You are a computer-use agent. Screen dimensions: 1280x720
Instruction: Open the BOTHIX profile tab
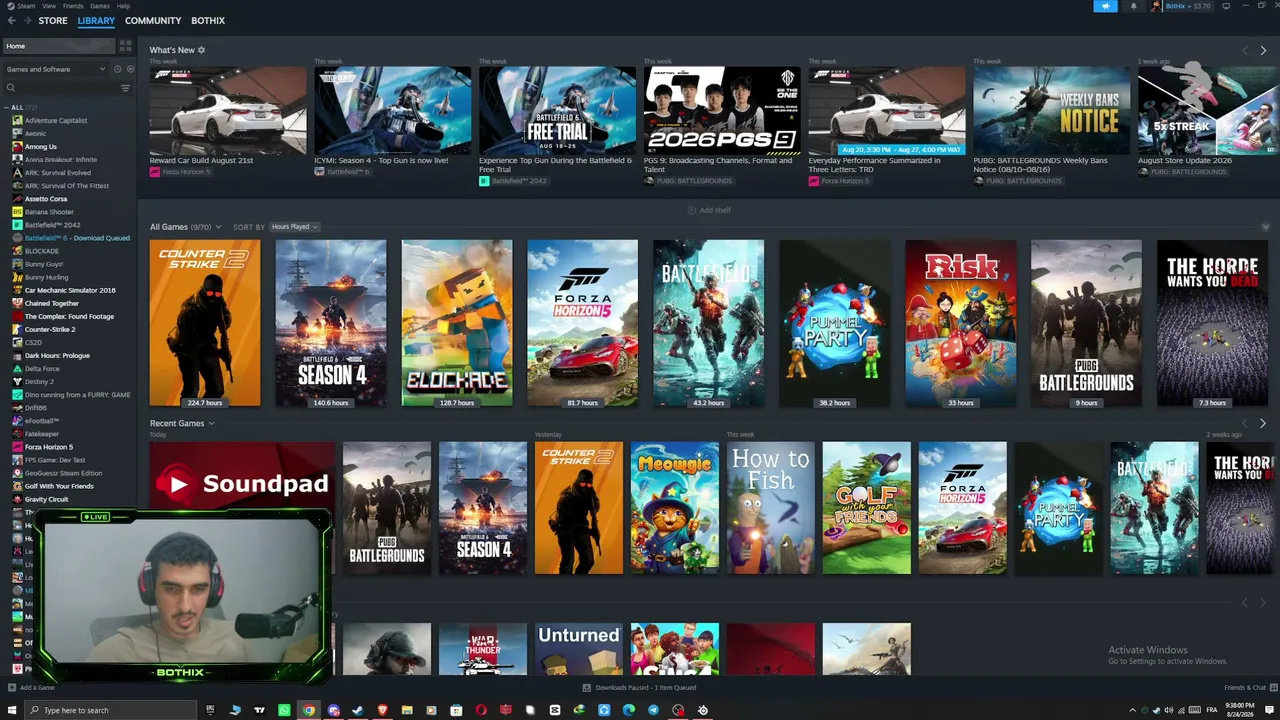point(208,20)
